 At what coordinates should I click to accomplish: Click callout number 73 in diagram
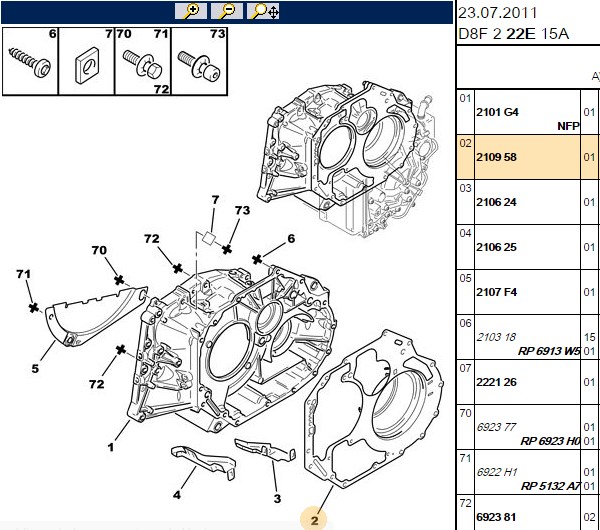pos(243,210)
